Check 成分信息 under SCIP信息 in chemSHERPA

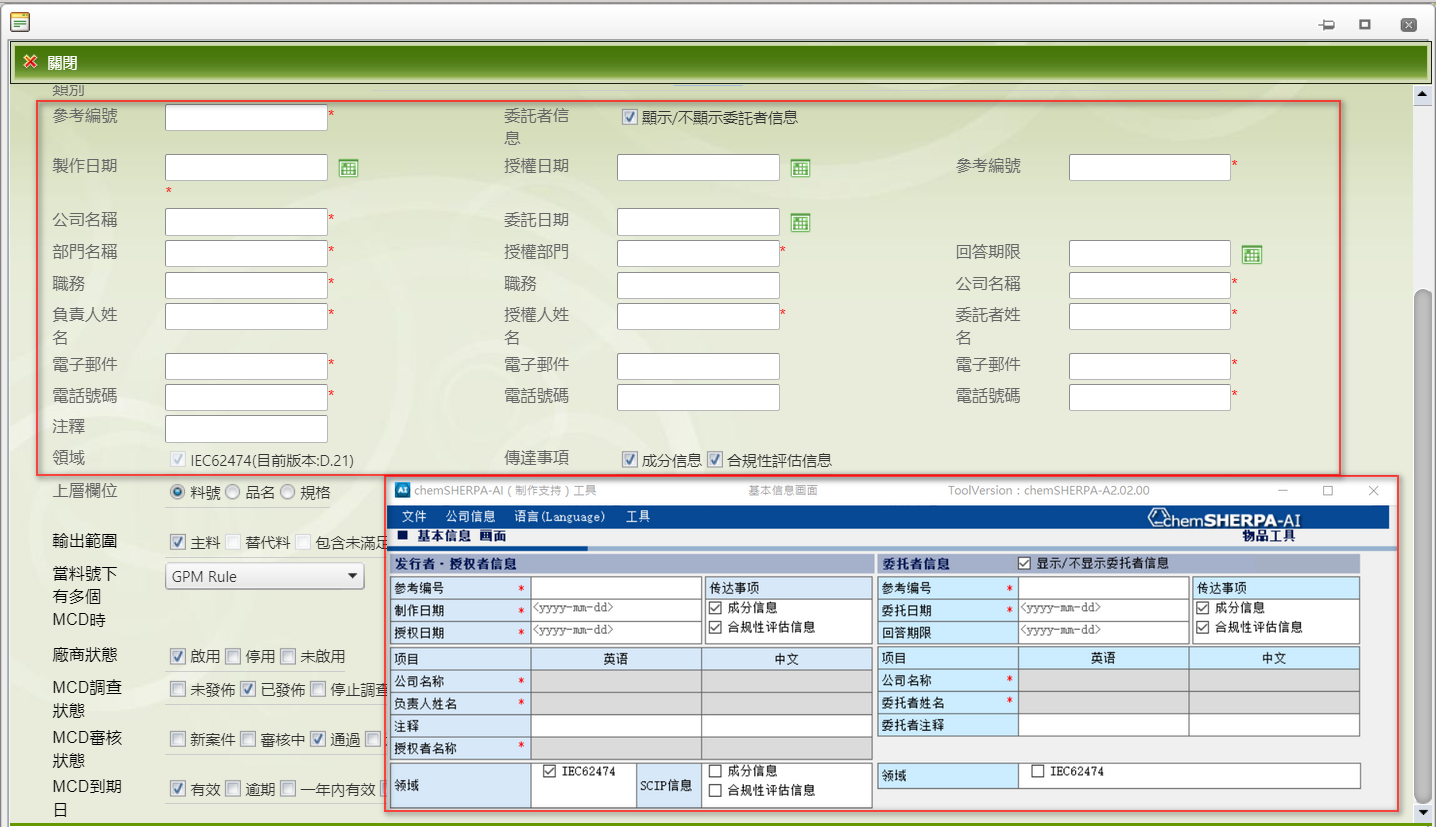pos(715,771)
